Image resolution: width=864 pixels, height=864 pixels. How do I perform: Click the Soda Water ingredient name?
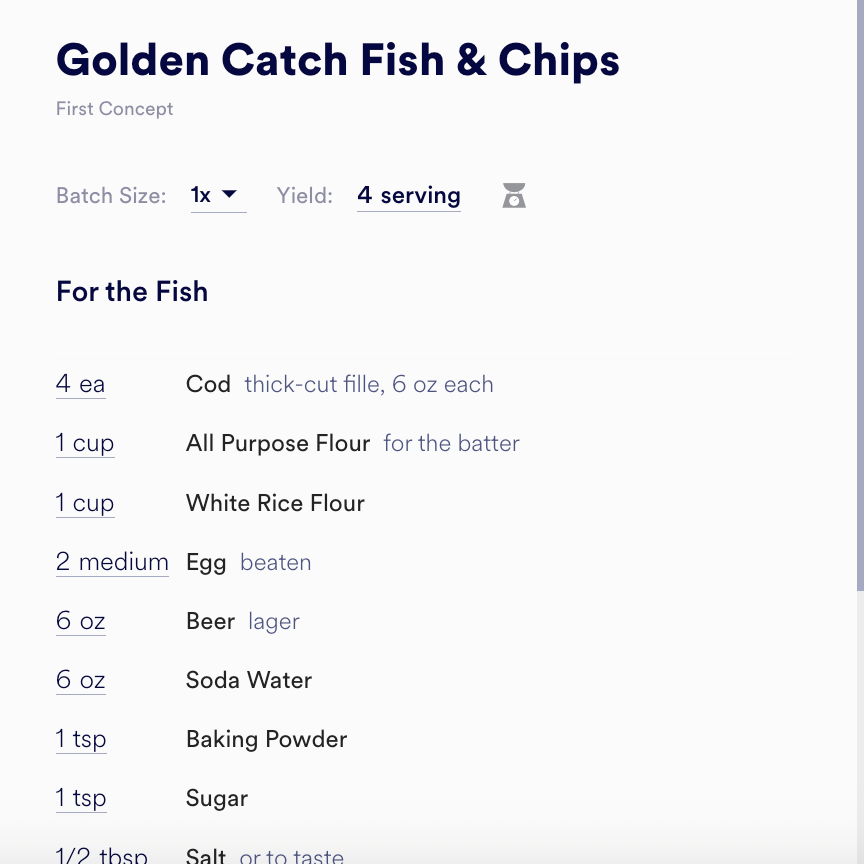249,680
